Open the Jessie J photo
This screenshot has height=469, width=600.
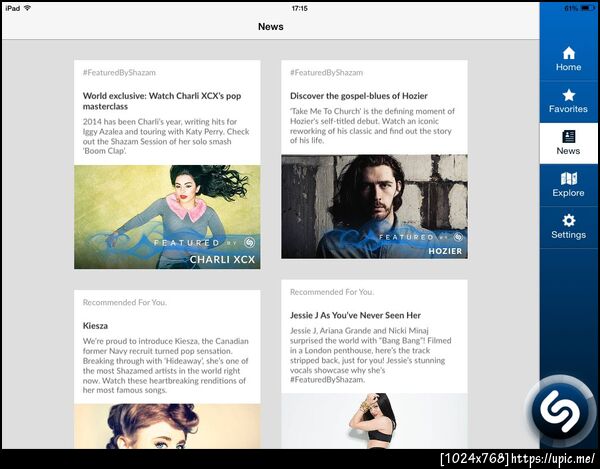coord(374,421)
